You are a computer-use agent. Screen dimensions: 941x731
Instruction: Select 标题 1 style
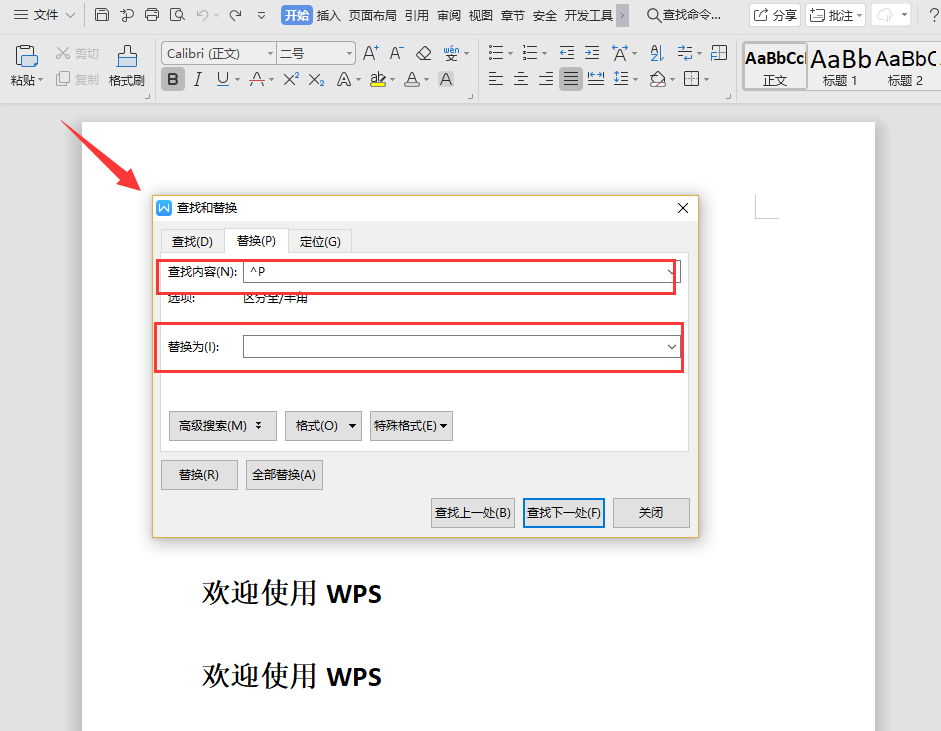click(x=840, y=66)
